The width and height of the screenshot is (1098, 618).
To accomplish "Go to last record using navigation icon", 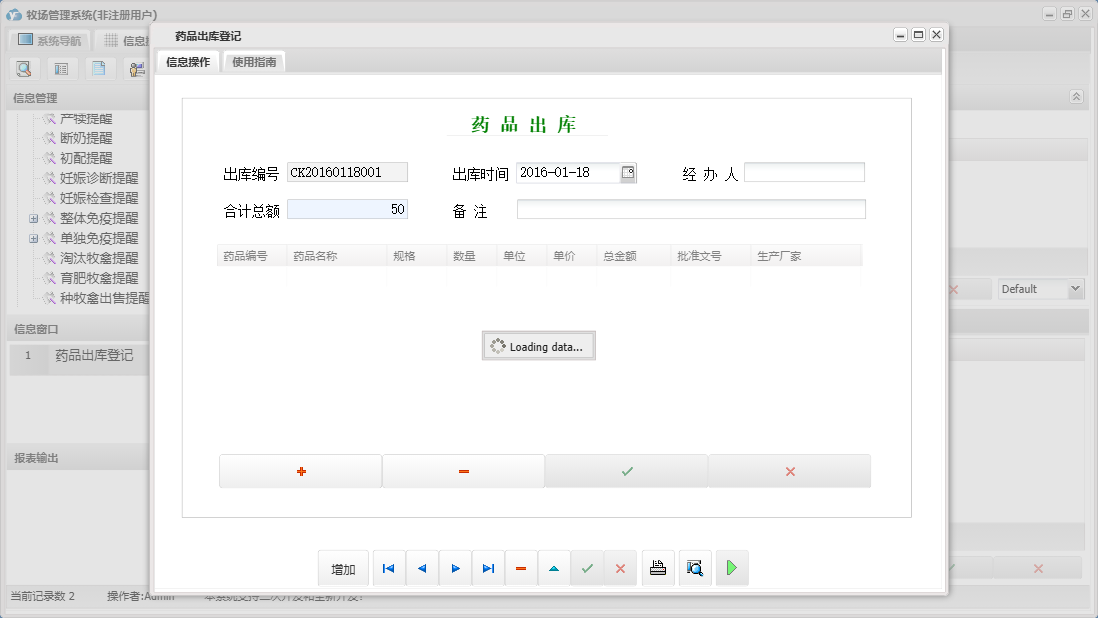I will point(488,567).
